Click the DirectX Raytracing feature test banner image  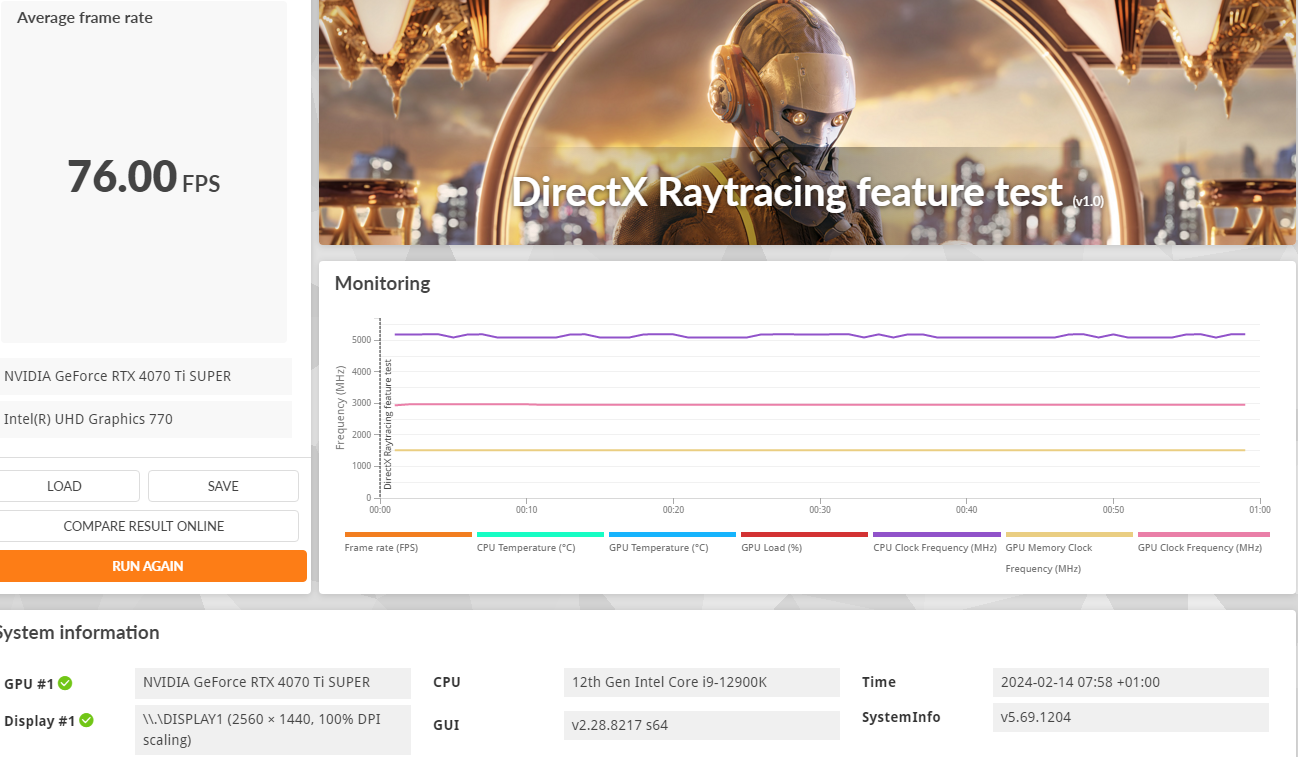pos(808,122)
